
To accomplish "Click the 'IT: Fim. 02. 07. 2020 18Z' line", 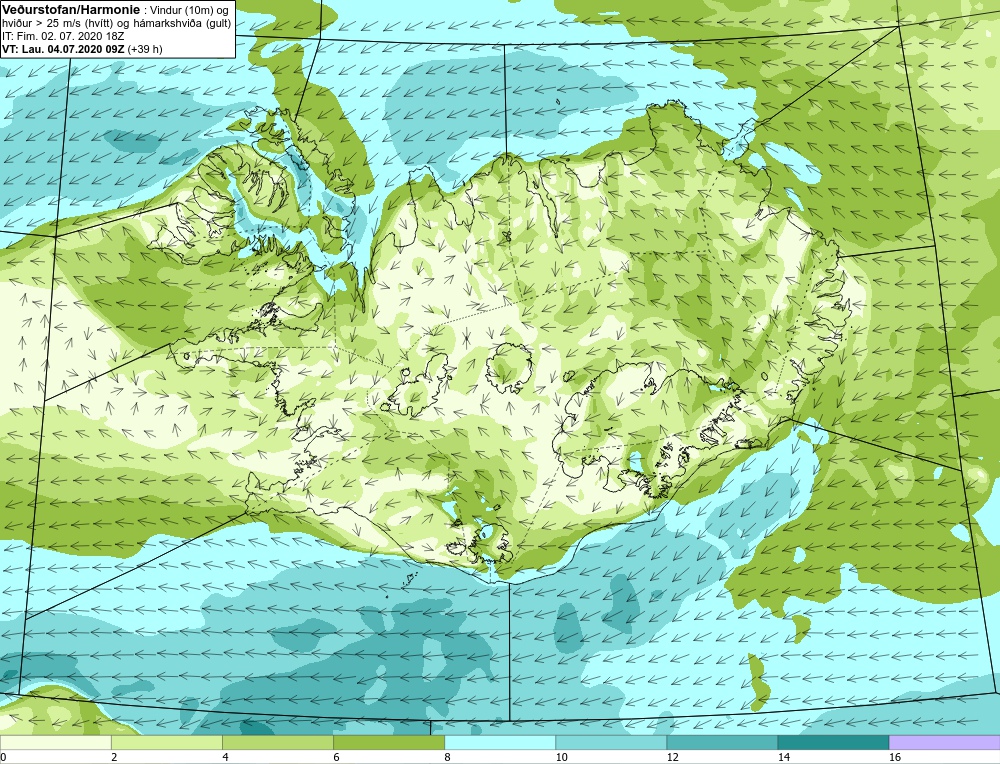I will pyautogui.click(x=63, y=36).
